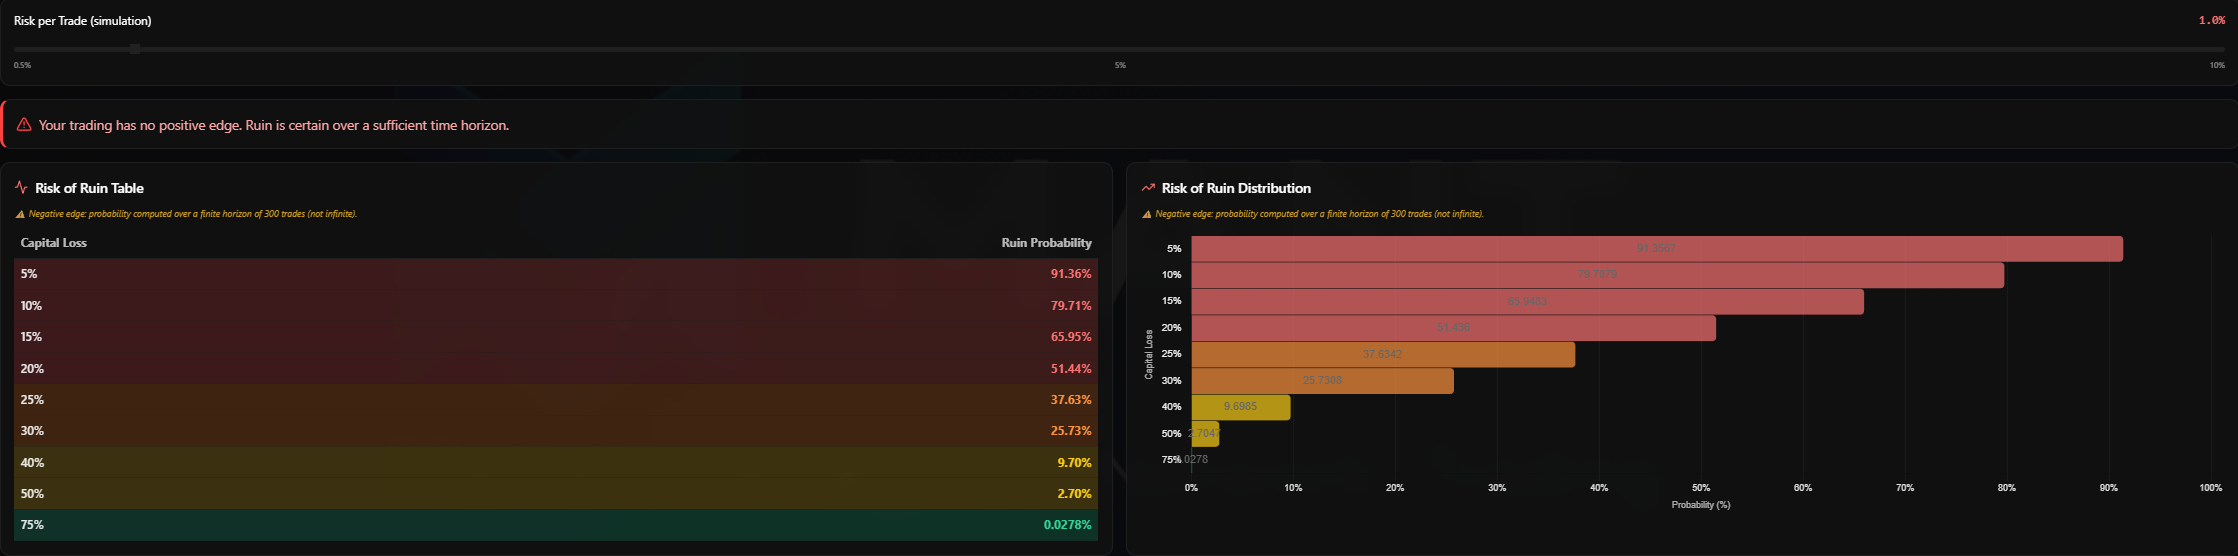
Task: Select the 75% capital loss green row
Action: click(x=556, y=525)
